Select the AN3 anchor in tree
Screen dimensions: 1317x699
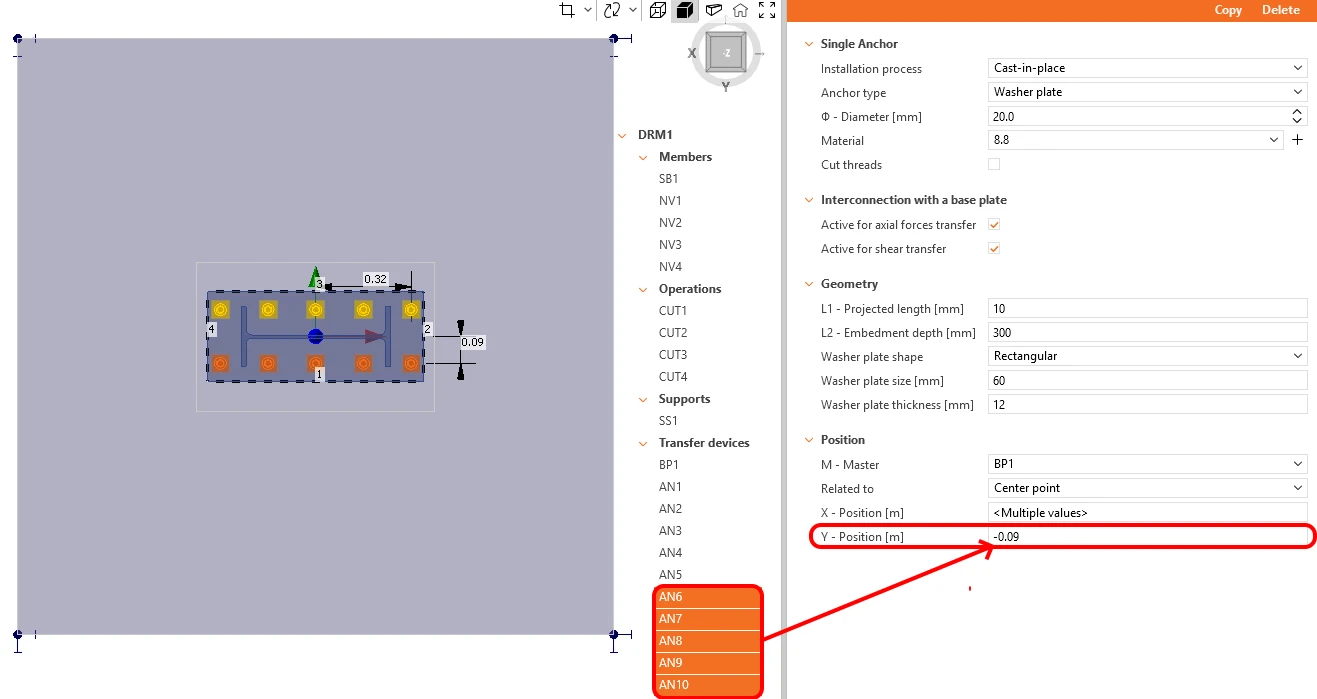point(670,531)
